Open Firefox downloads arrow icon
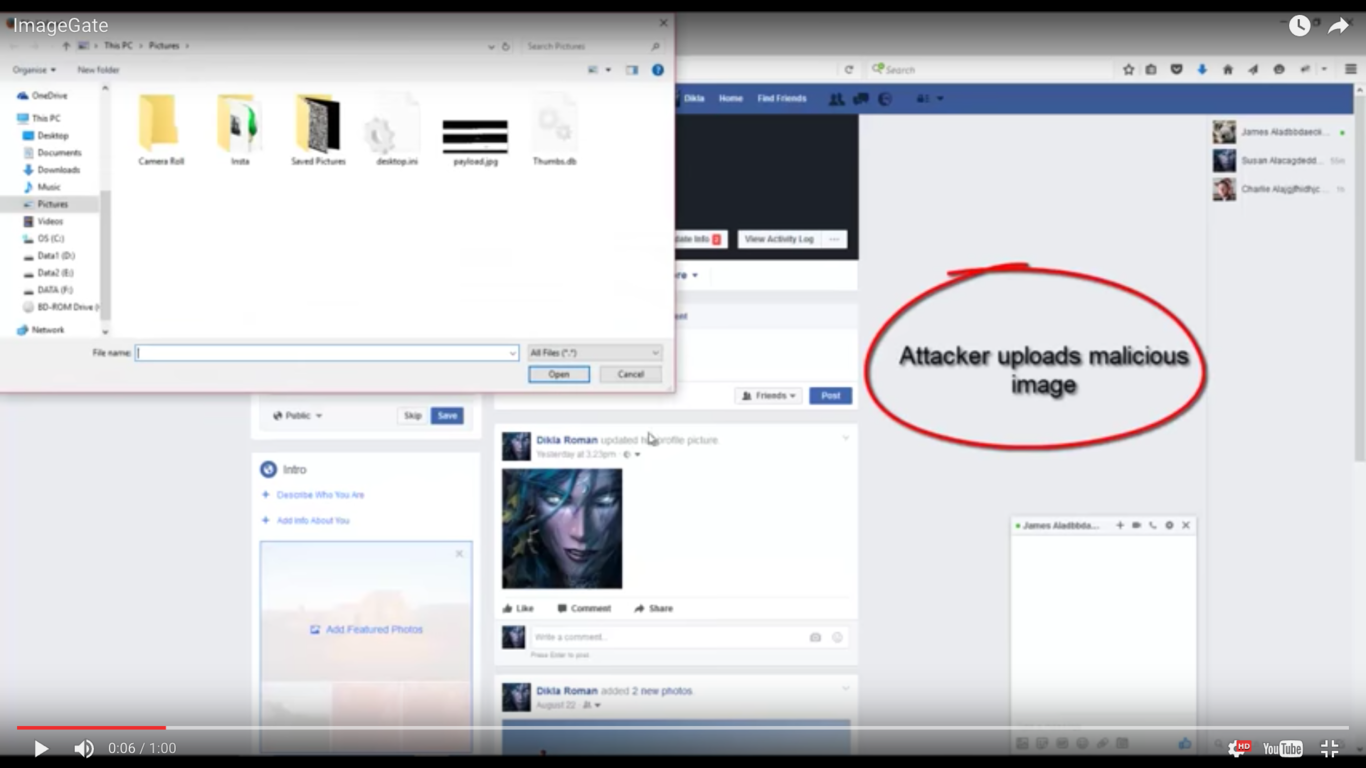 pos(1202,69)
